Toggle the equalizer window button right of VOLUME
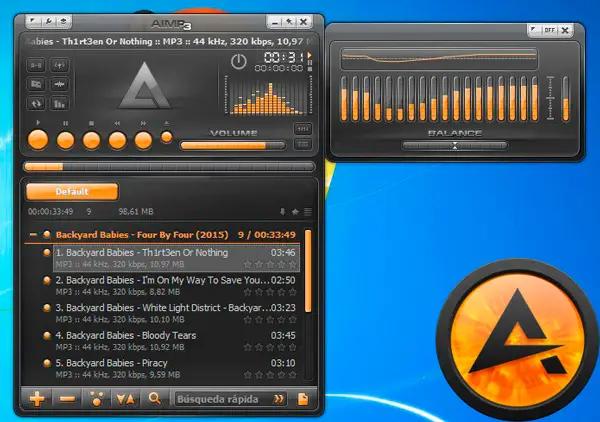 click(x=303, y=129)
